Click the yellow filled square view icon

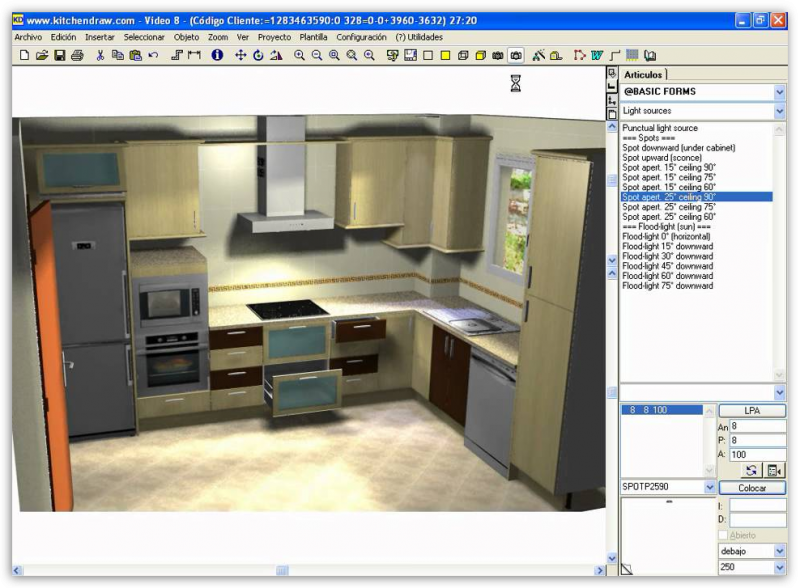445,56
